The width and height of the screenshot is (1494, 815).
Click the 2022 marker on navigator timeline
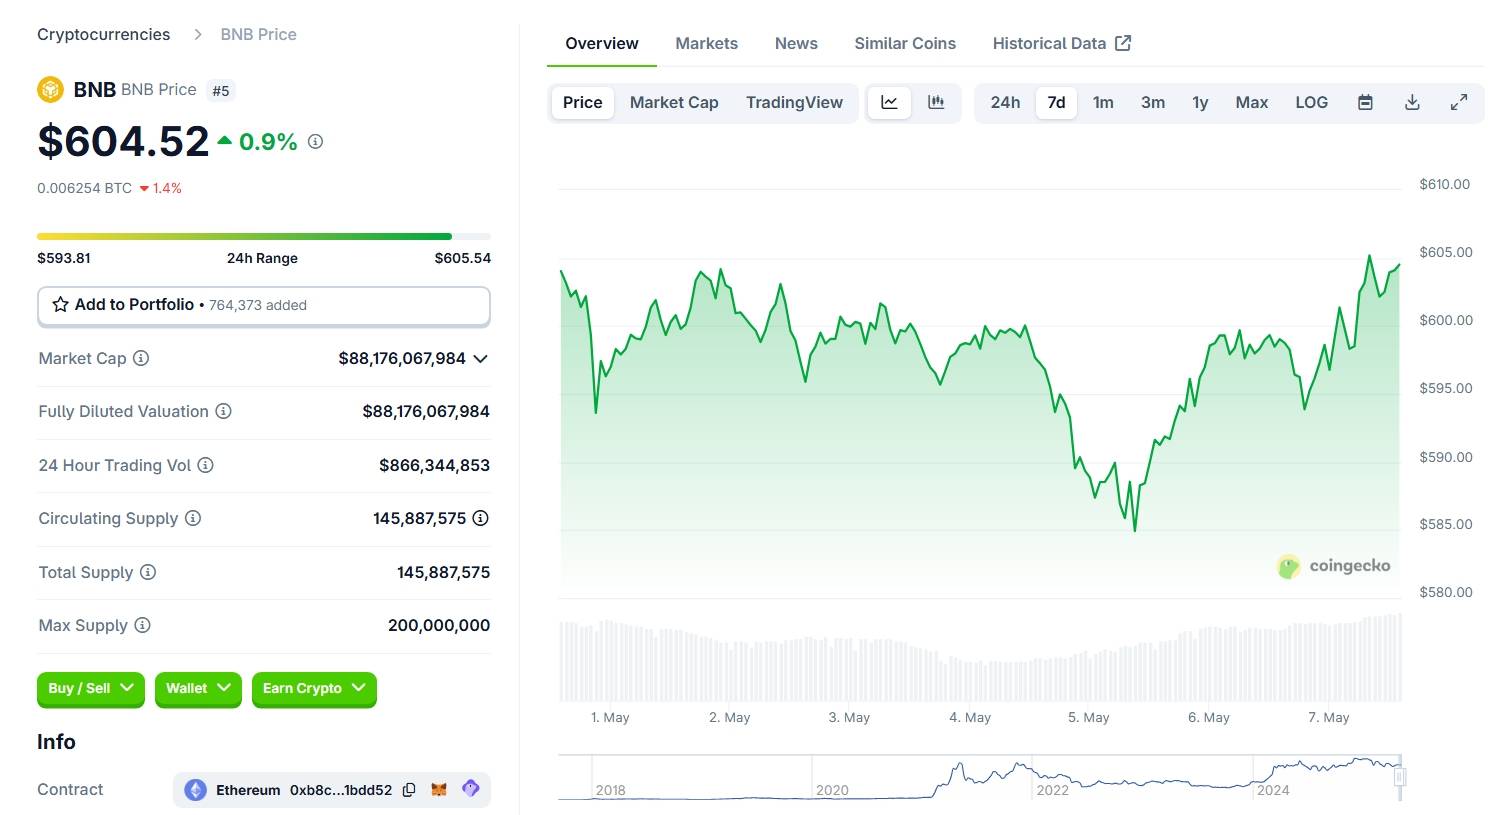1052,790
